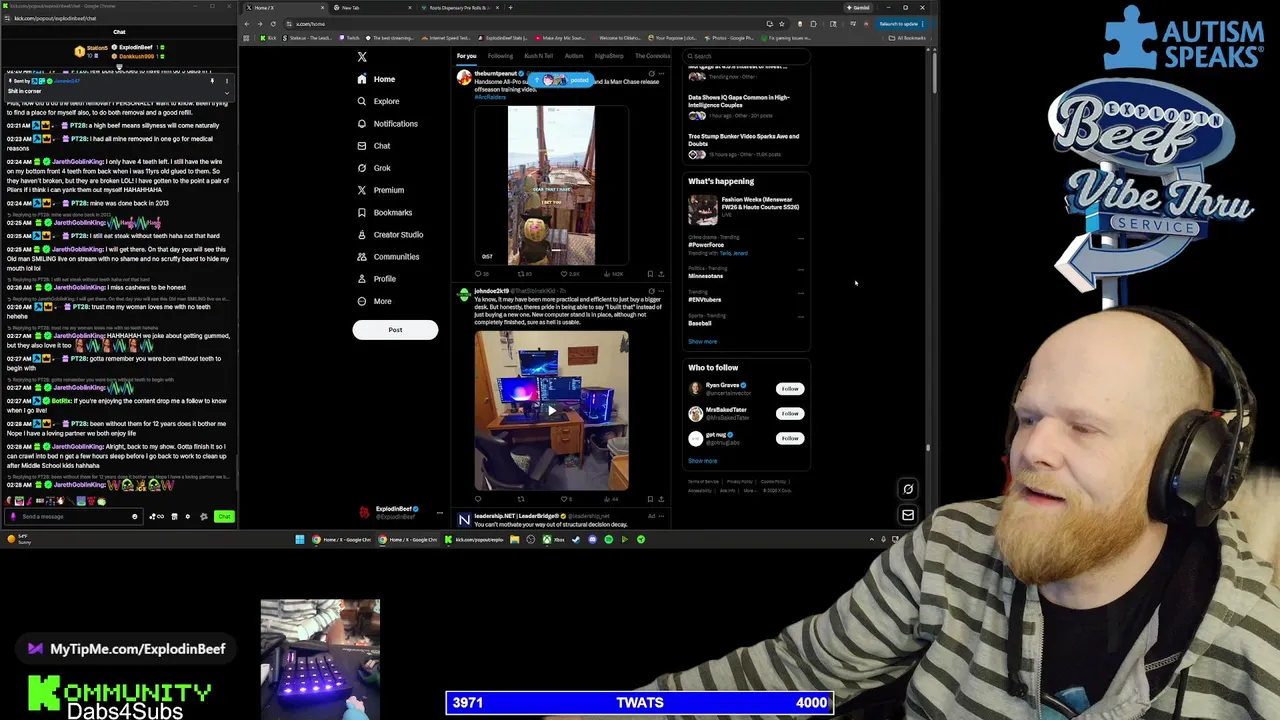Open Bookmarks in the X sidebar
Image resolution: width=1280 pixels, height=720 pixels.
tap(384, 212)
